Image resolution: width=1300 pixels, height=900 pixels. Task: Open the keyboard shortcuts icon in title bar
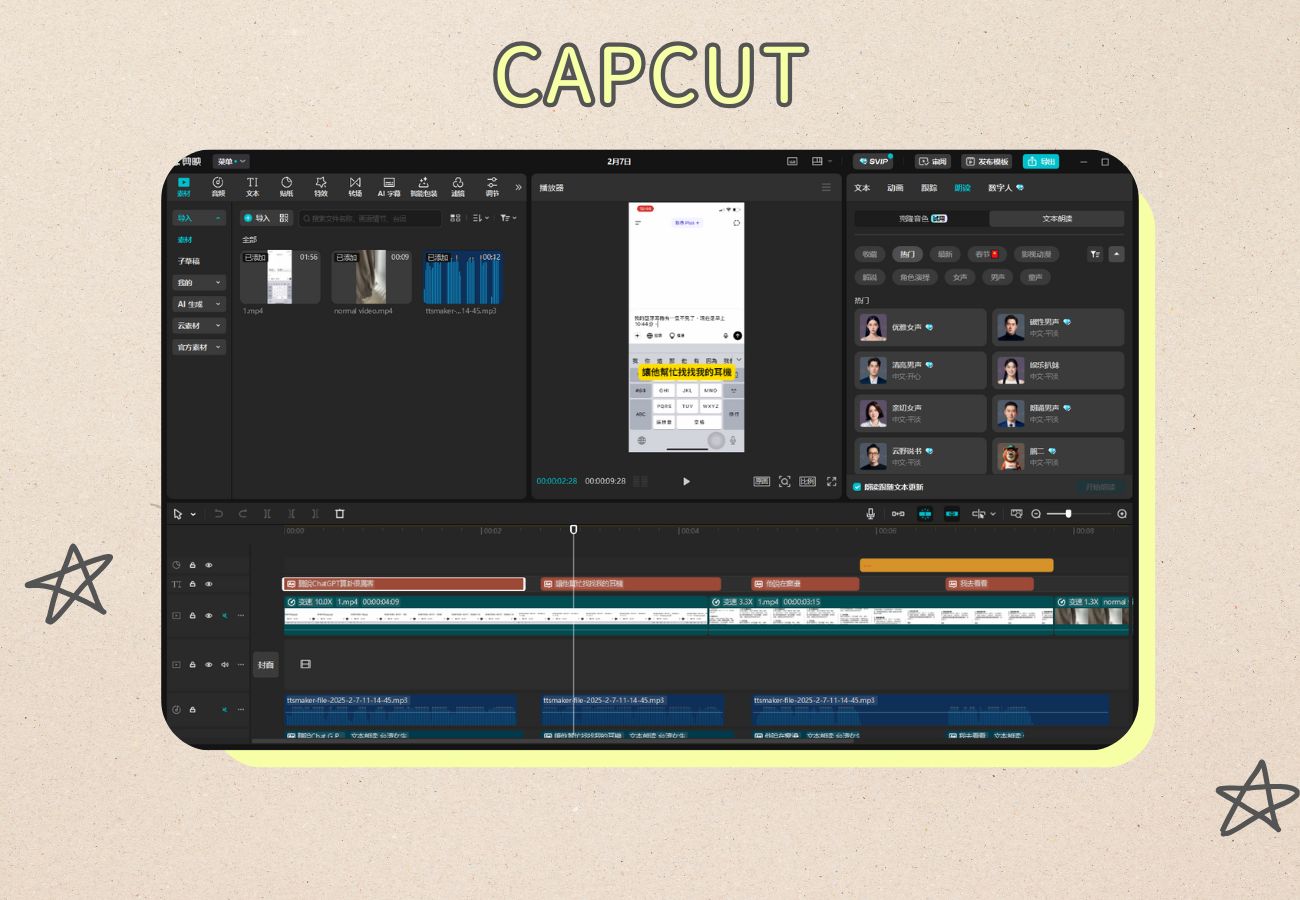click(x=792, y=161)
